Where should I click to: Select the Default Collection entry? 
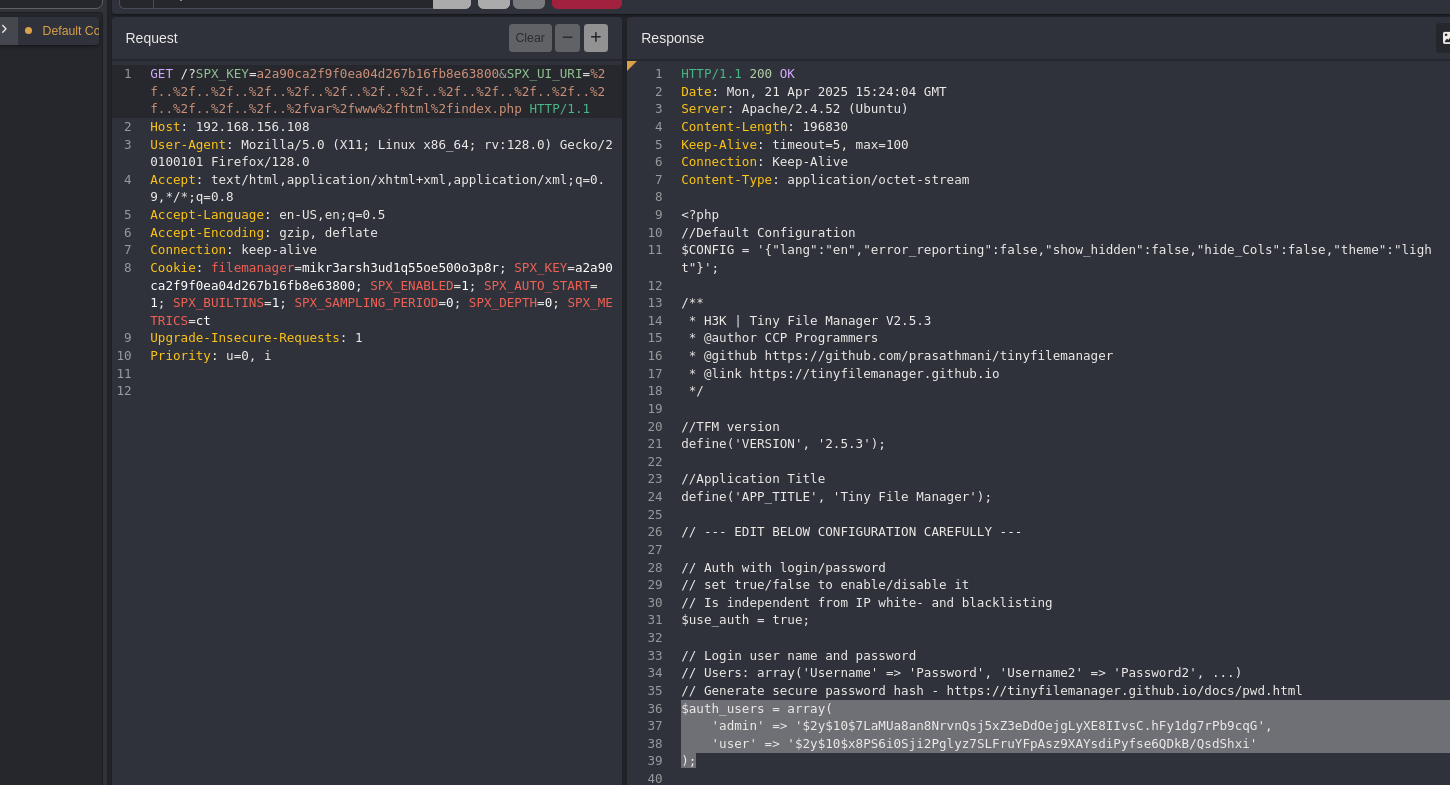tap(62, 31)
